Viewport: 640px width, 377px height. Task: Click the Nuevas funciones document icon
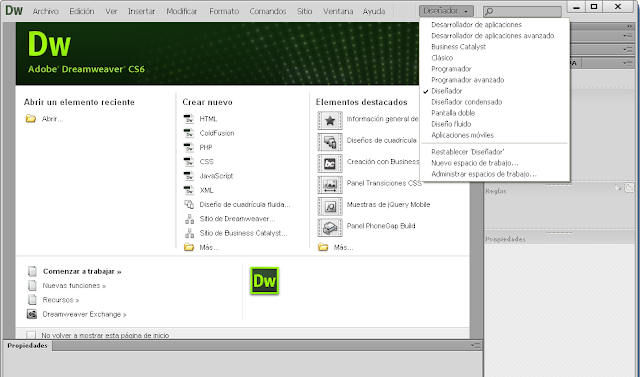(32, 286)
